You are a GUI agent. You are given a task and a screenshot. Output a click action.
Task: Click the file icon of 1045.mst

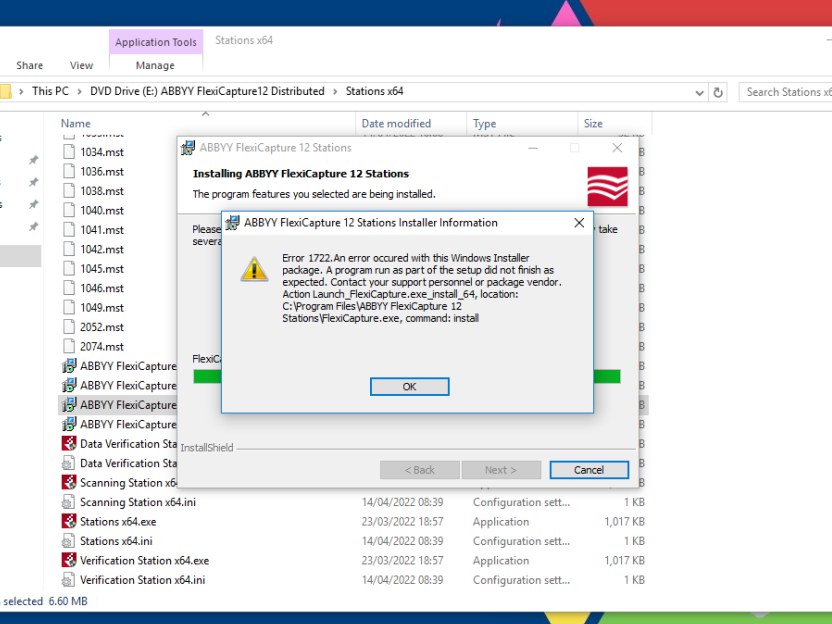(x=68, y=268)
